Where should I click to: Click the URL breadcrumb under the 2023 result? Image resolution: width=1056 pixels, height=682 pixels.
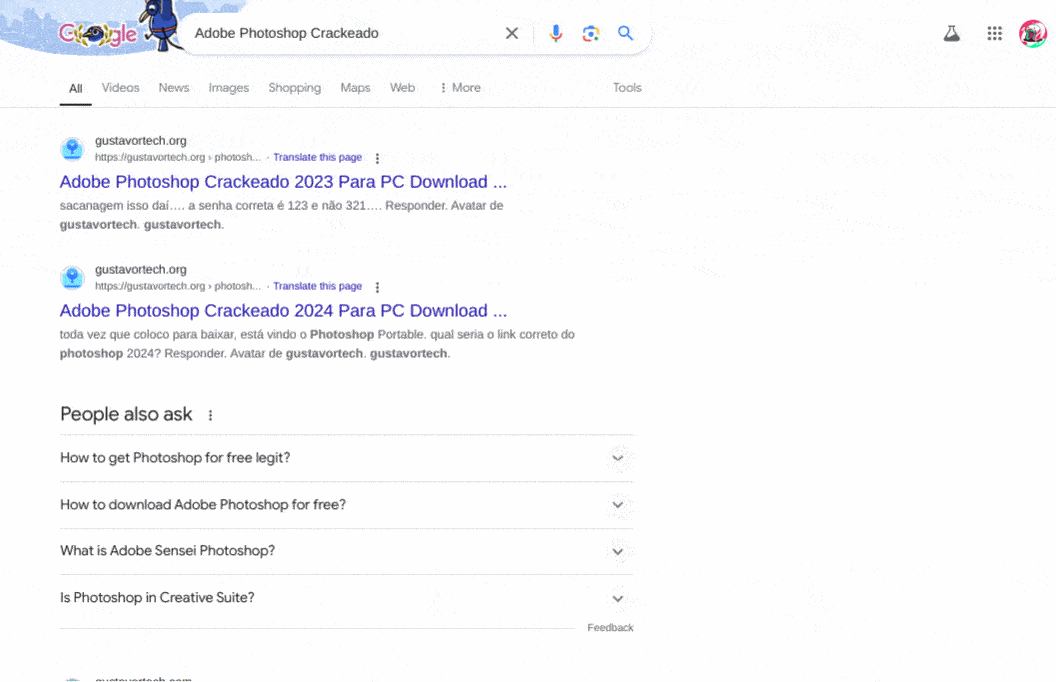pos(178,157)
